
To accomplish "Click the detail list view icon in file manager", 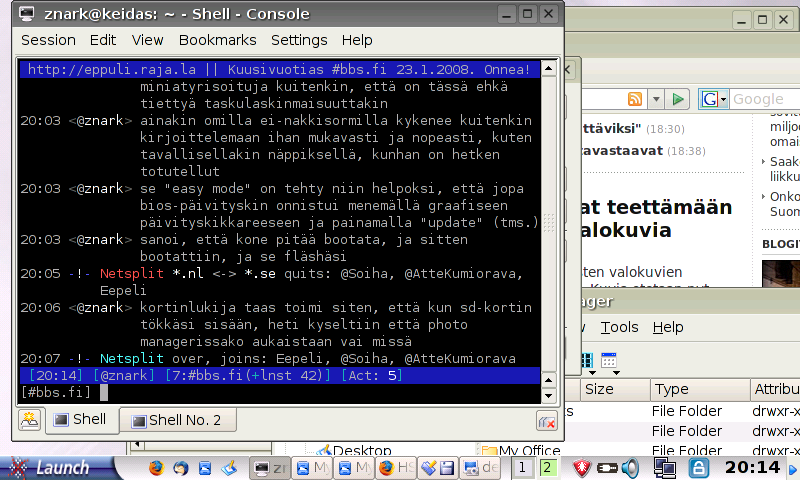I will [x=609, y=360].
